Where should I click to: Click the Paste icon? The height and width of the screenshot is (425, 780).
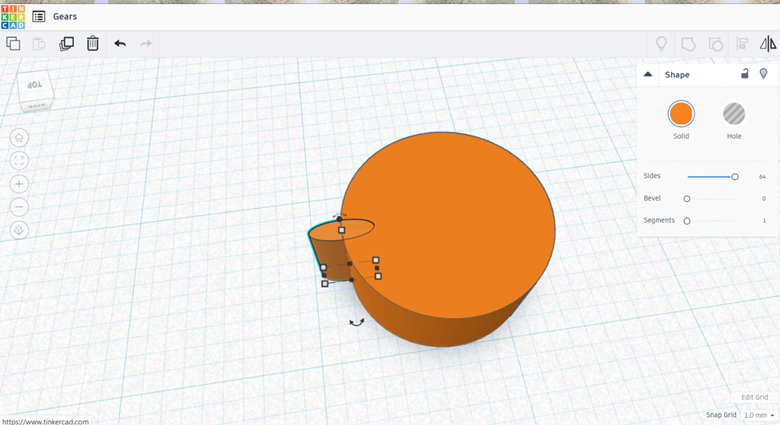39,44
